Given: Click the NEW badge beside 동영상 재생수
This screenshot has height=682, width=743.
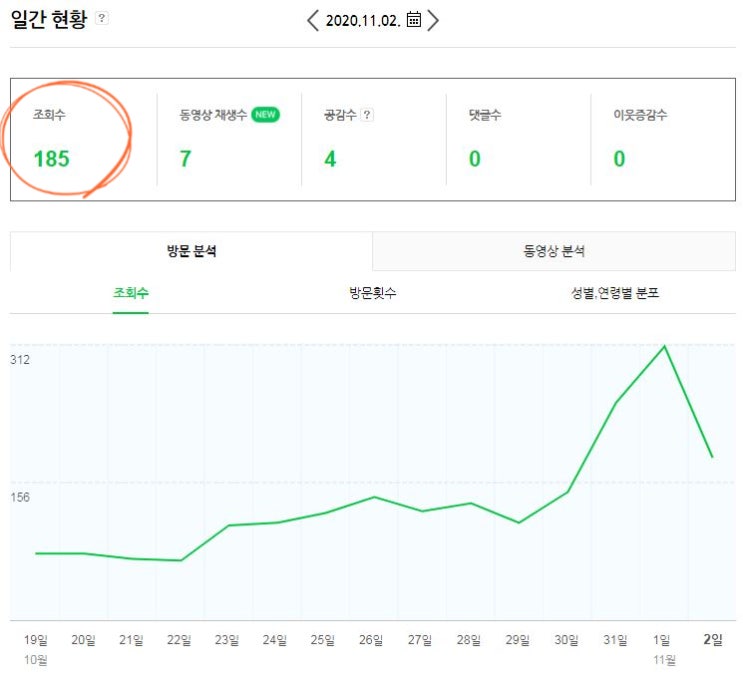Looking at the screenshot, I should point(265,115).
